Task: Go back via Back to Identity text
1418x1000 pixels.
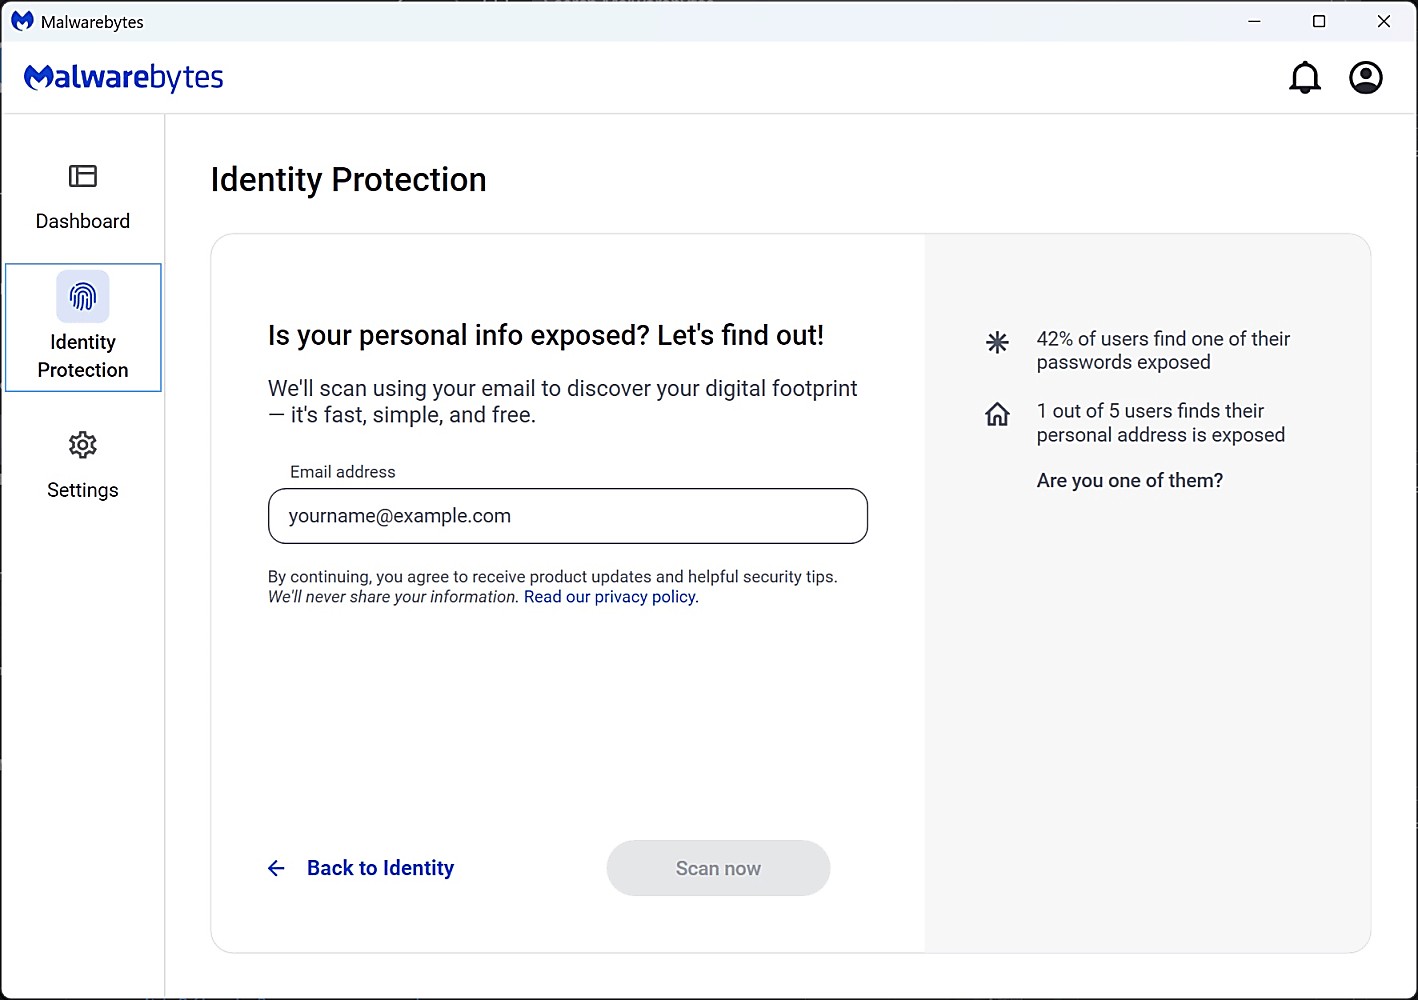Action: pyautogui.click(x=380, y=868)
